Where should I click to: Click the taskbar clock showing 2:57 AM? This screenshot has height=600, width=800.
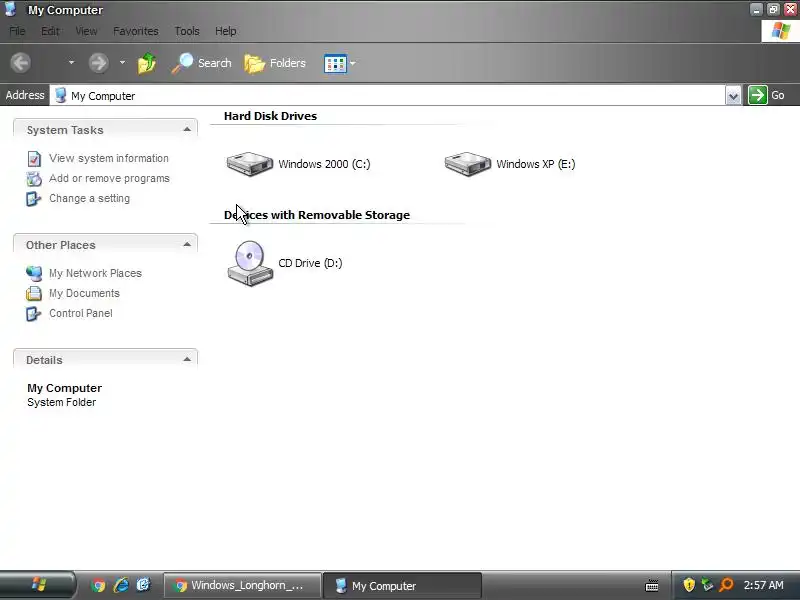pyautogui.click(x=763, y=585)
